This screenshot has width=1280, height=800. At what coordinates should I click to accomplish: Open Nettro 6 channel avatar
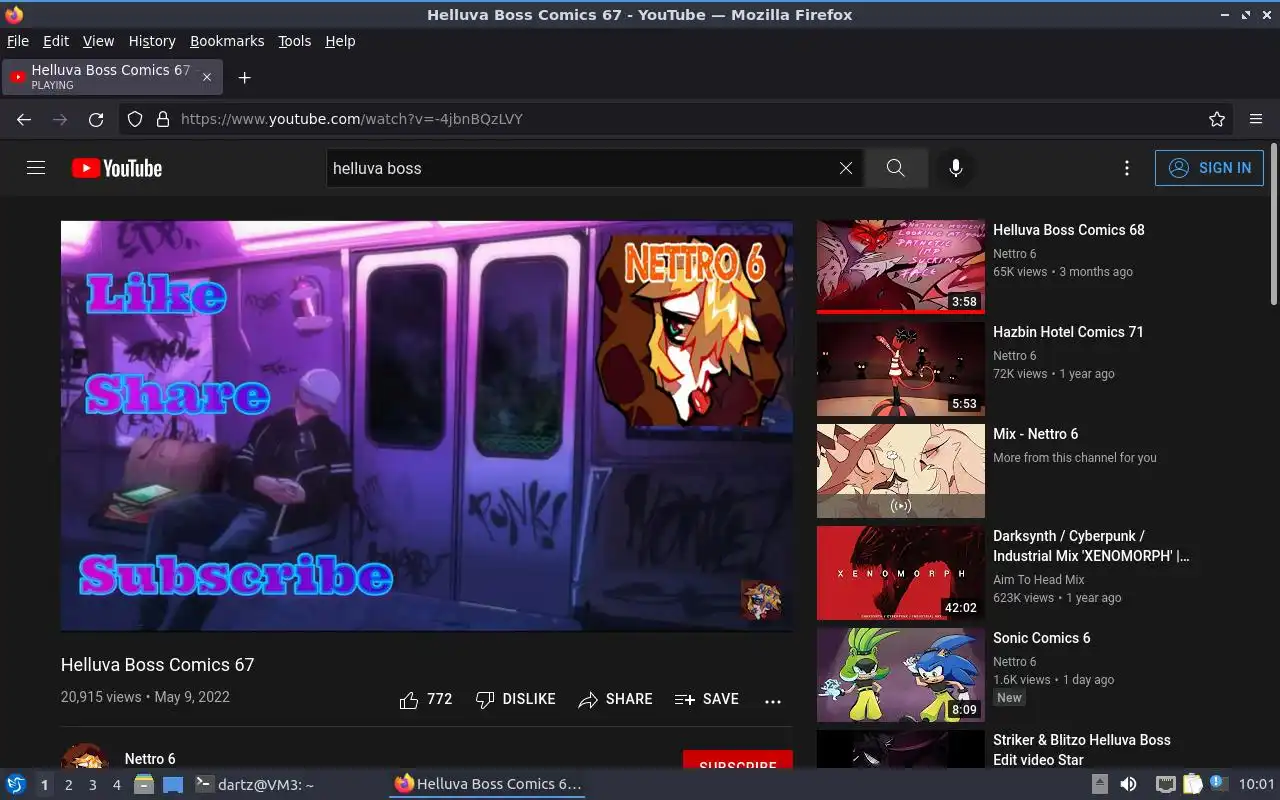pos(85,757)
